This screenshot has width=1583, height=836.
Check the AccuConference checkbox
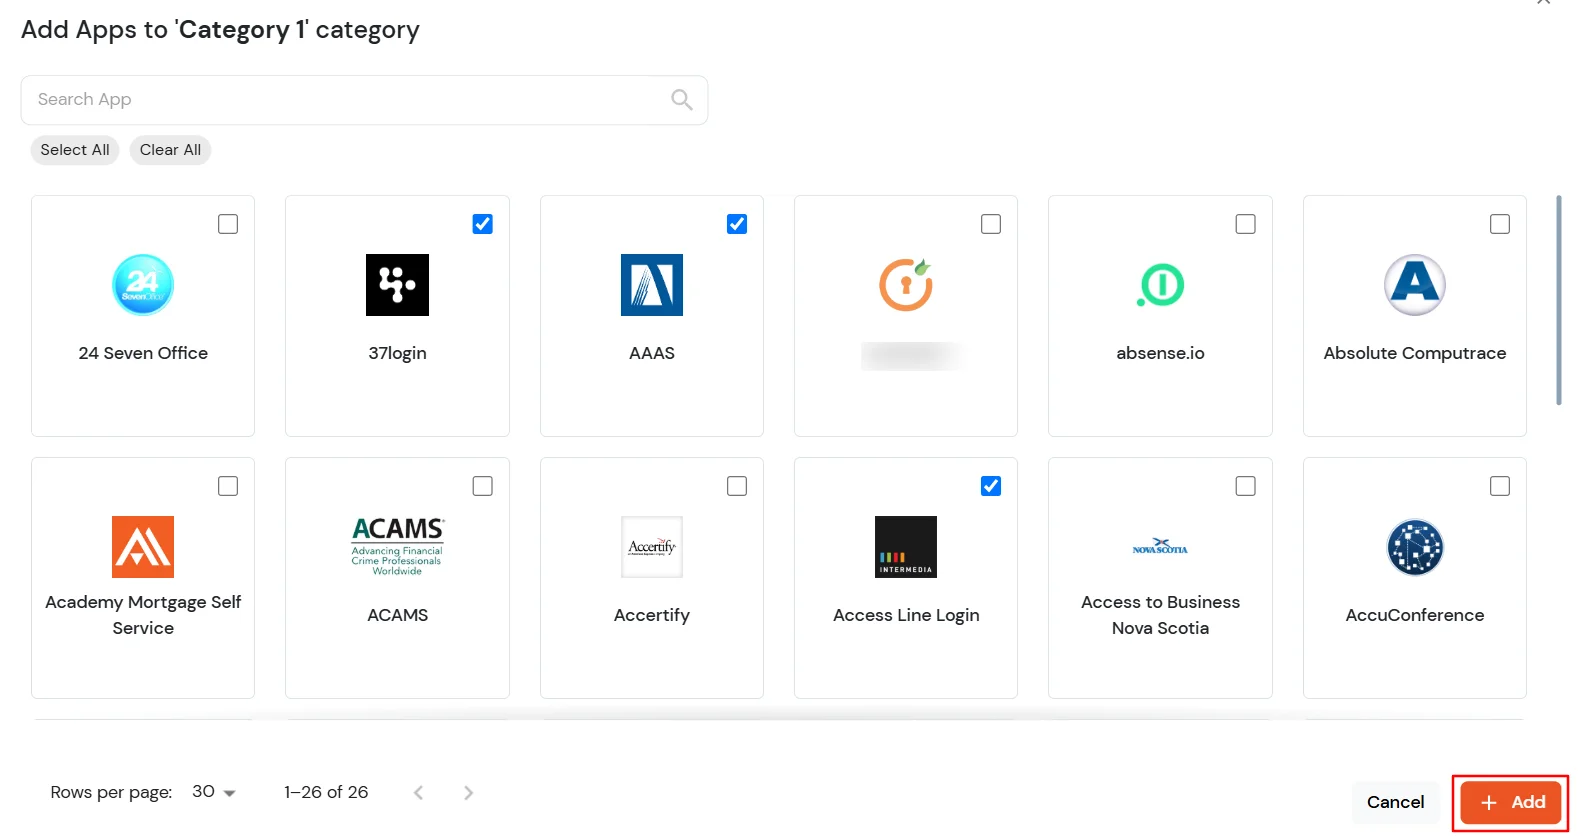[x=1500, y=486]
